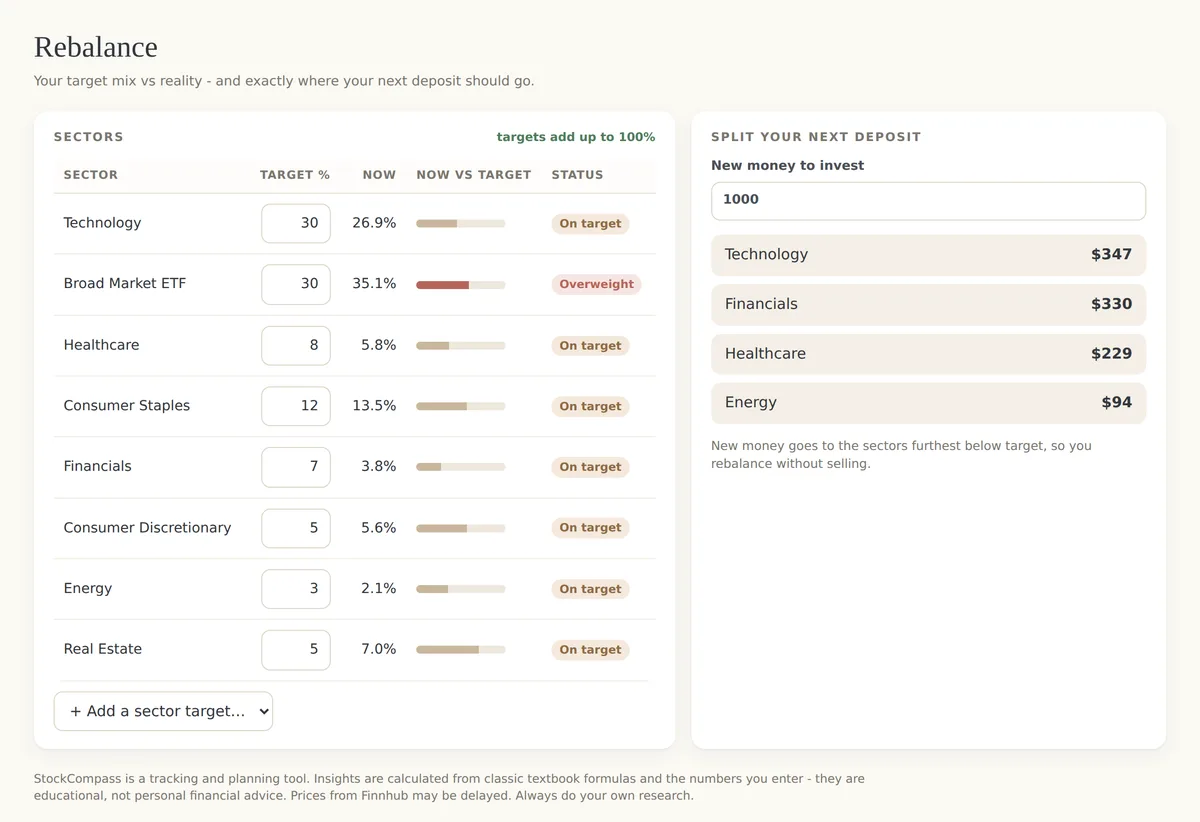The width and height of the screenshot is (1200, 822).
Task: Click the Healthcare sector name in table
Action: [101, 345]
